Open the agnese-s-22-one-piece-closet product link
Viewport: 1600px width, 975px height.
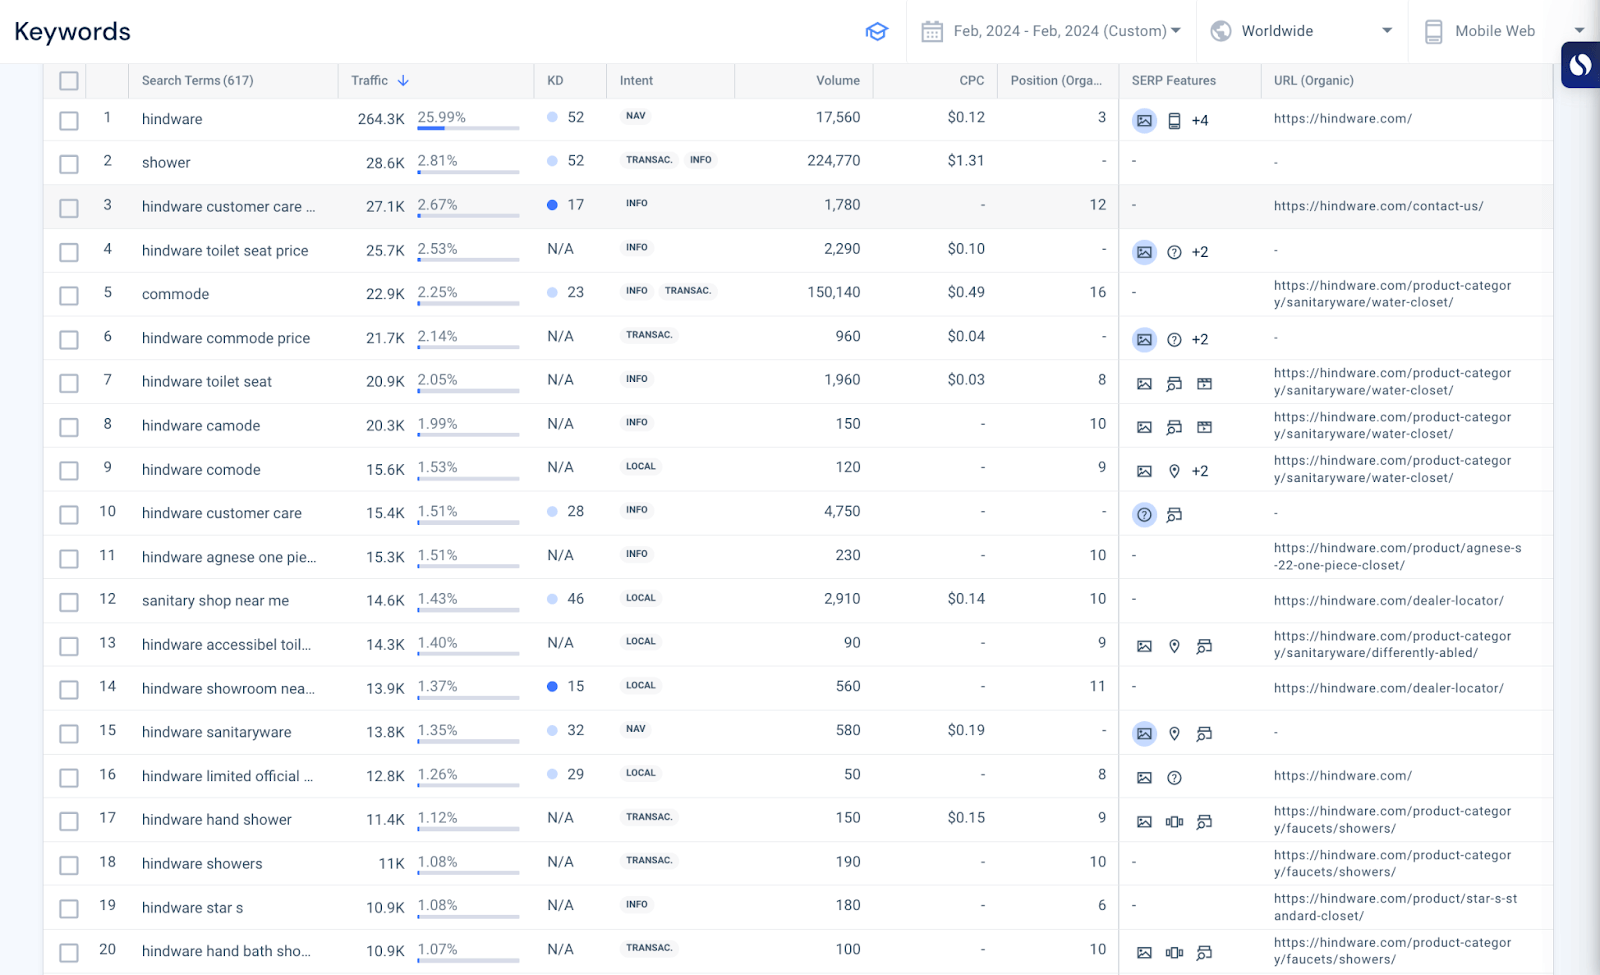(1397, 557)
